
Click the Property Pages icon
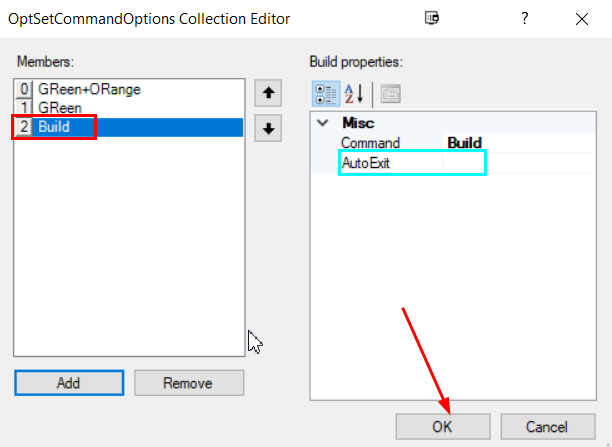coord(390,94)
